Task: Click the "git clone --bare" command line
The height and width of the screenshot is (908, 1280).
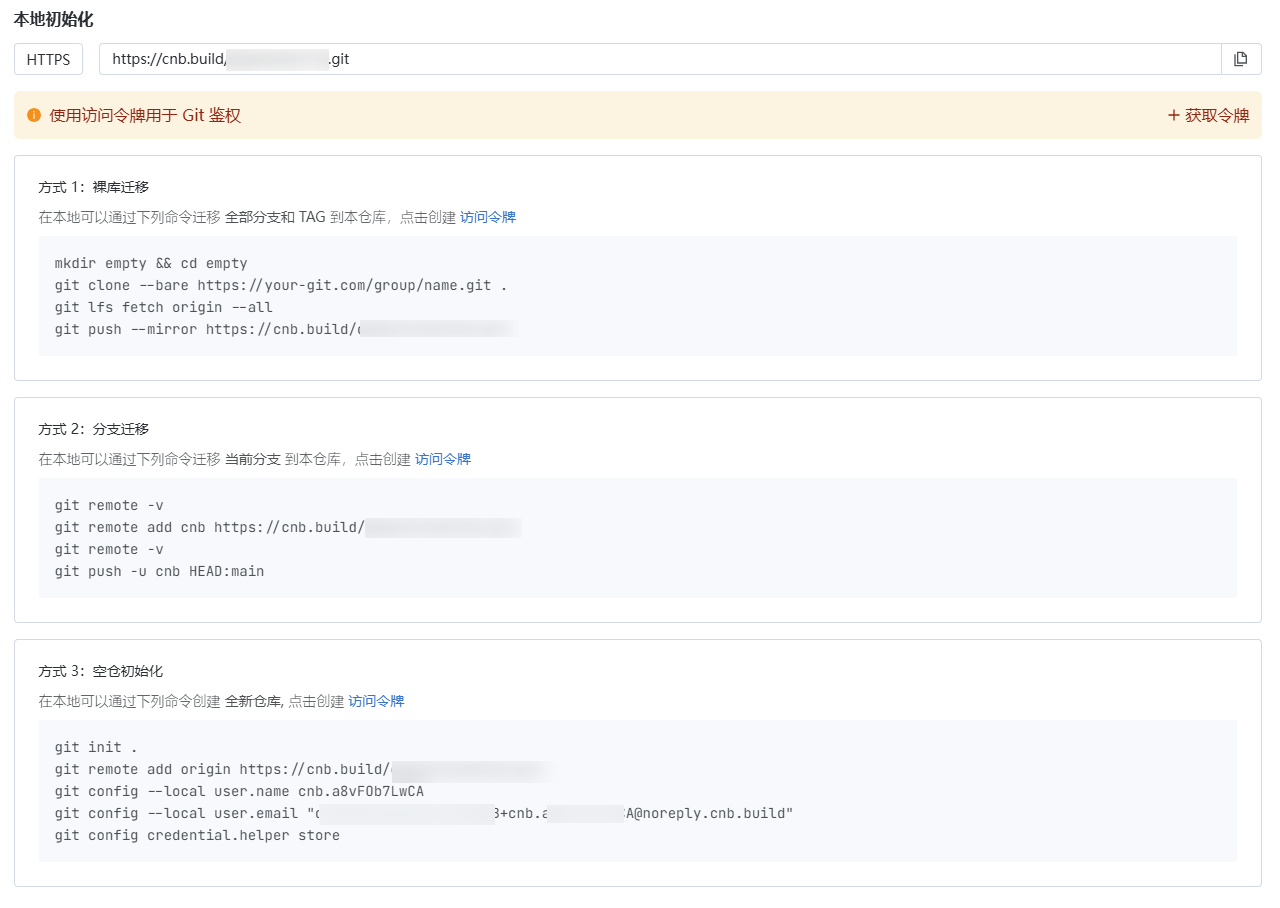Action: click(x=281, y=285)
